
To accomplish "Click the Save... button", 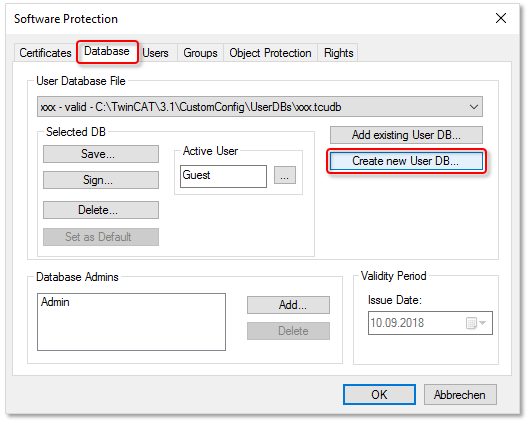I will point(101,154).
